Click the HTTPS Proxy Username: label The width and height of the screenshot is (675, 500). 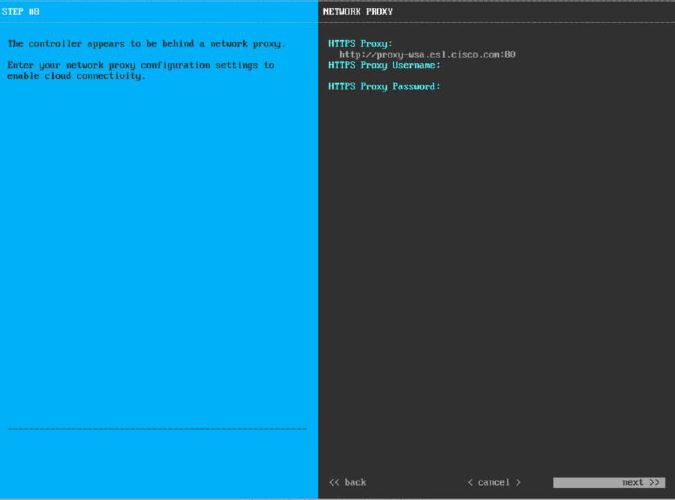pyautogui.click(x=384, y=65)
